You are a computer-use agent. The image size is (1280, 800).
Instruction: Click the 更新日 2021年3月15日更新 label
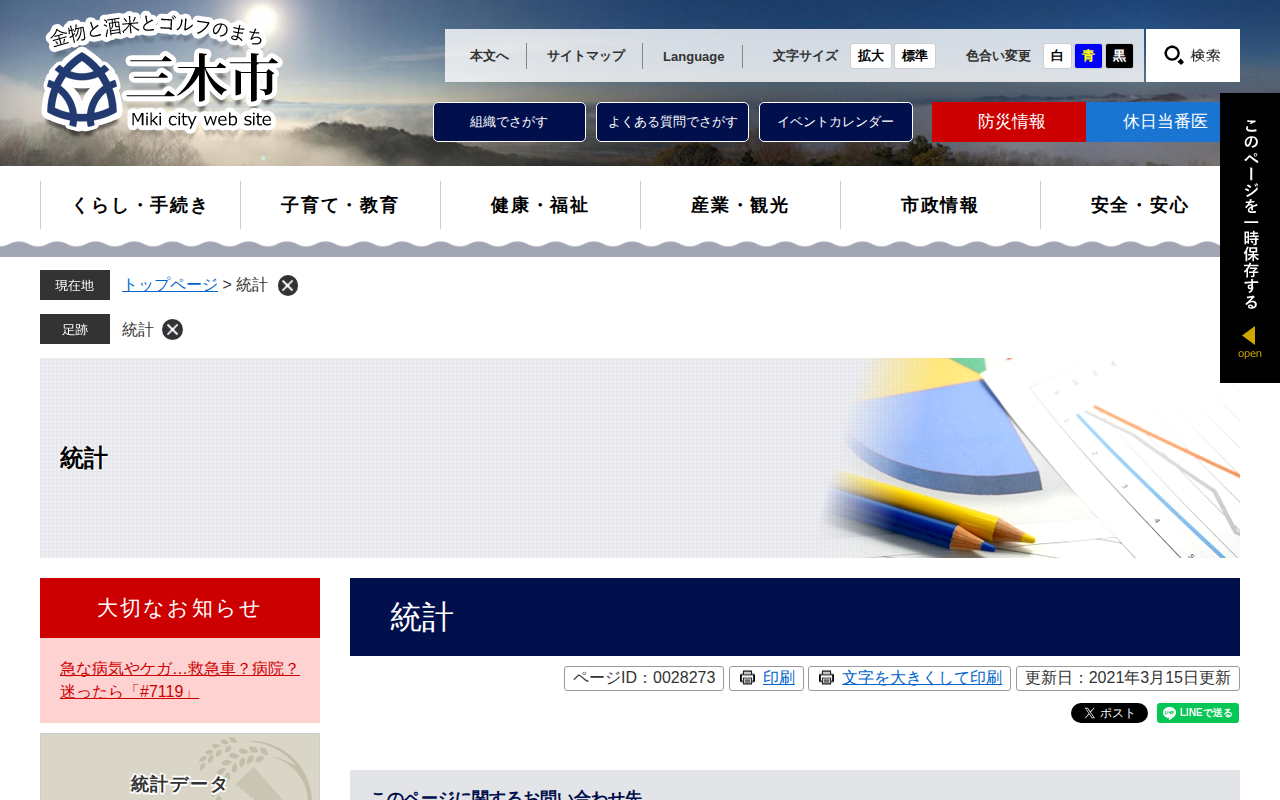(1128, 678)
